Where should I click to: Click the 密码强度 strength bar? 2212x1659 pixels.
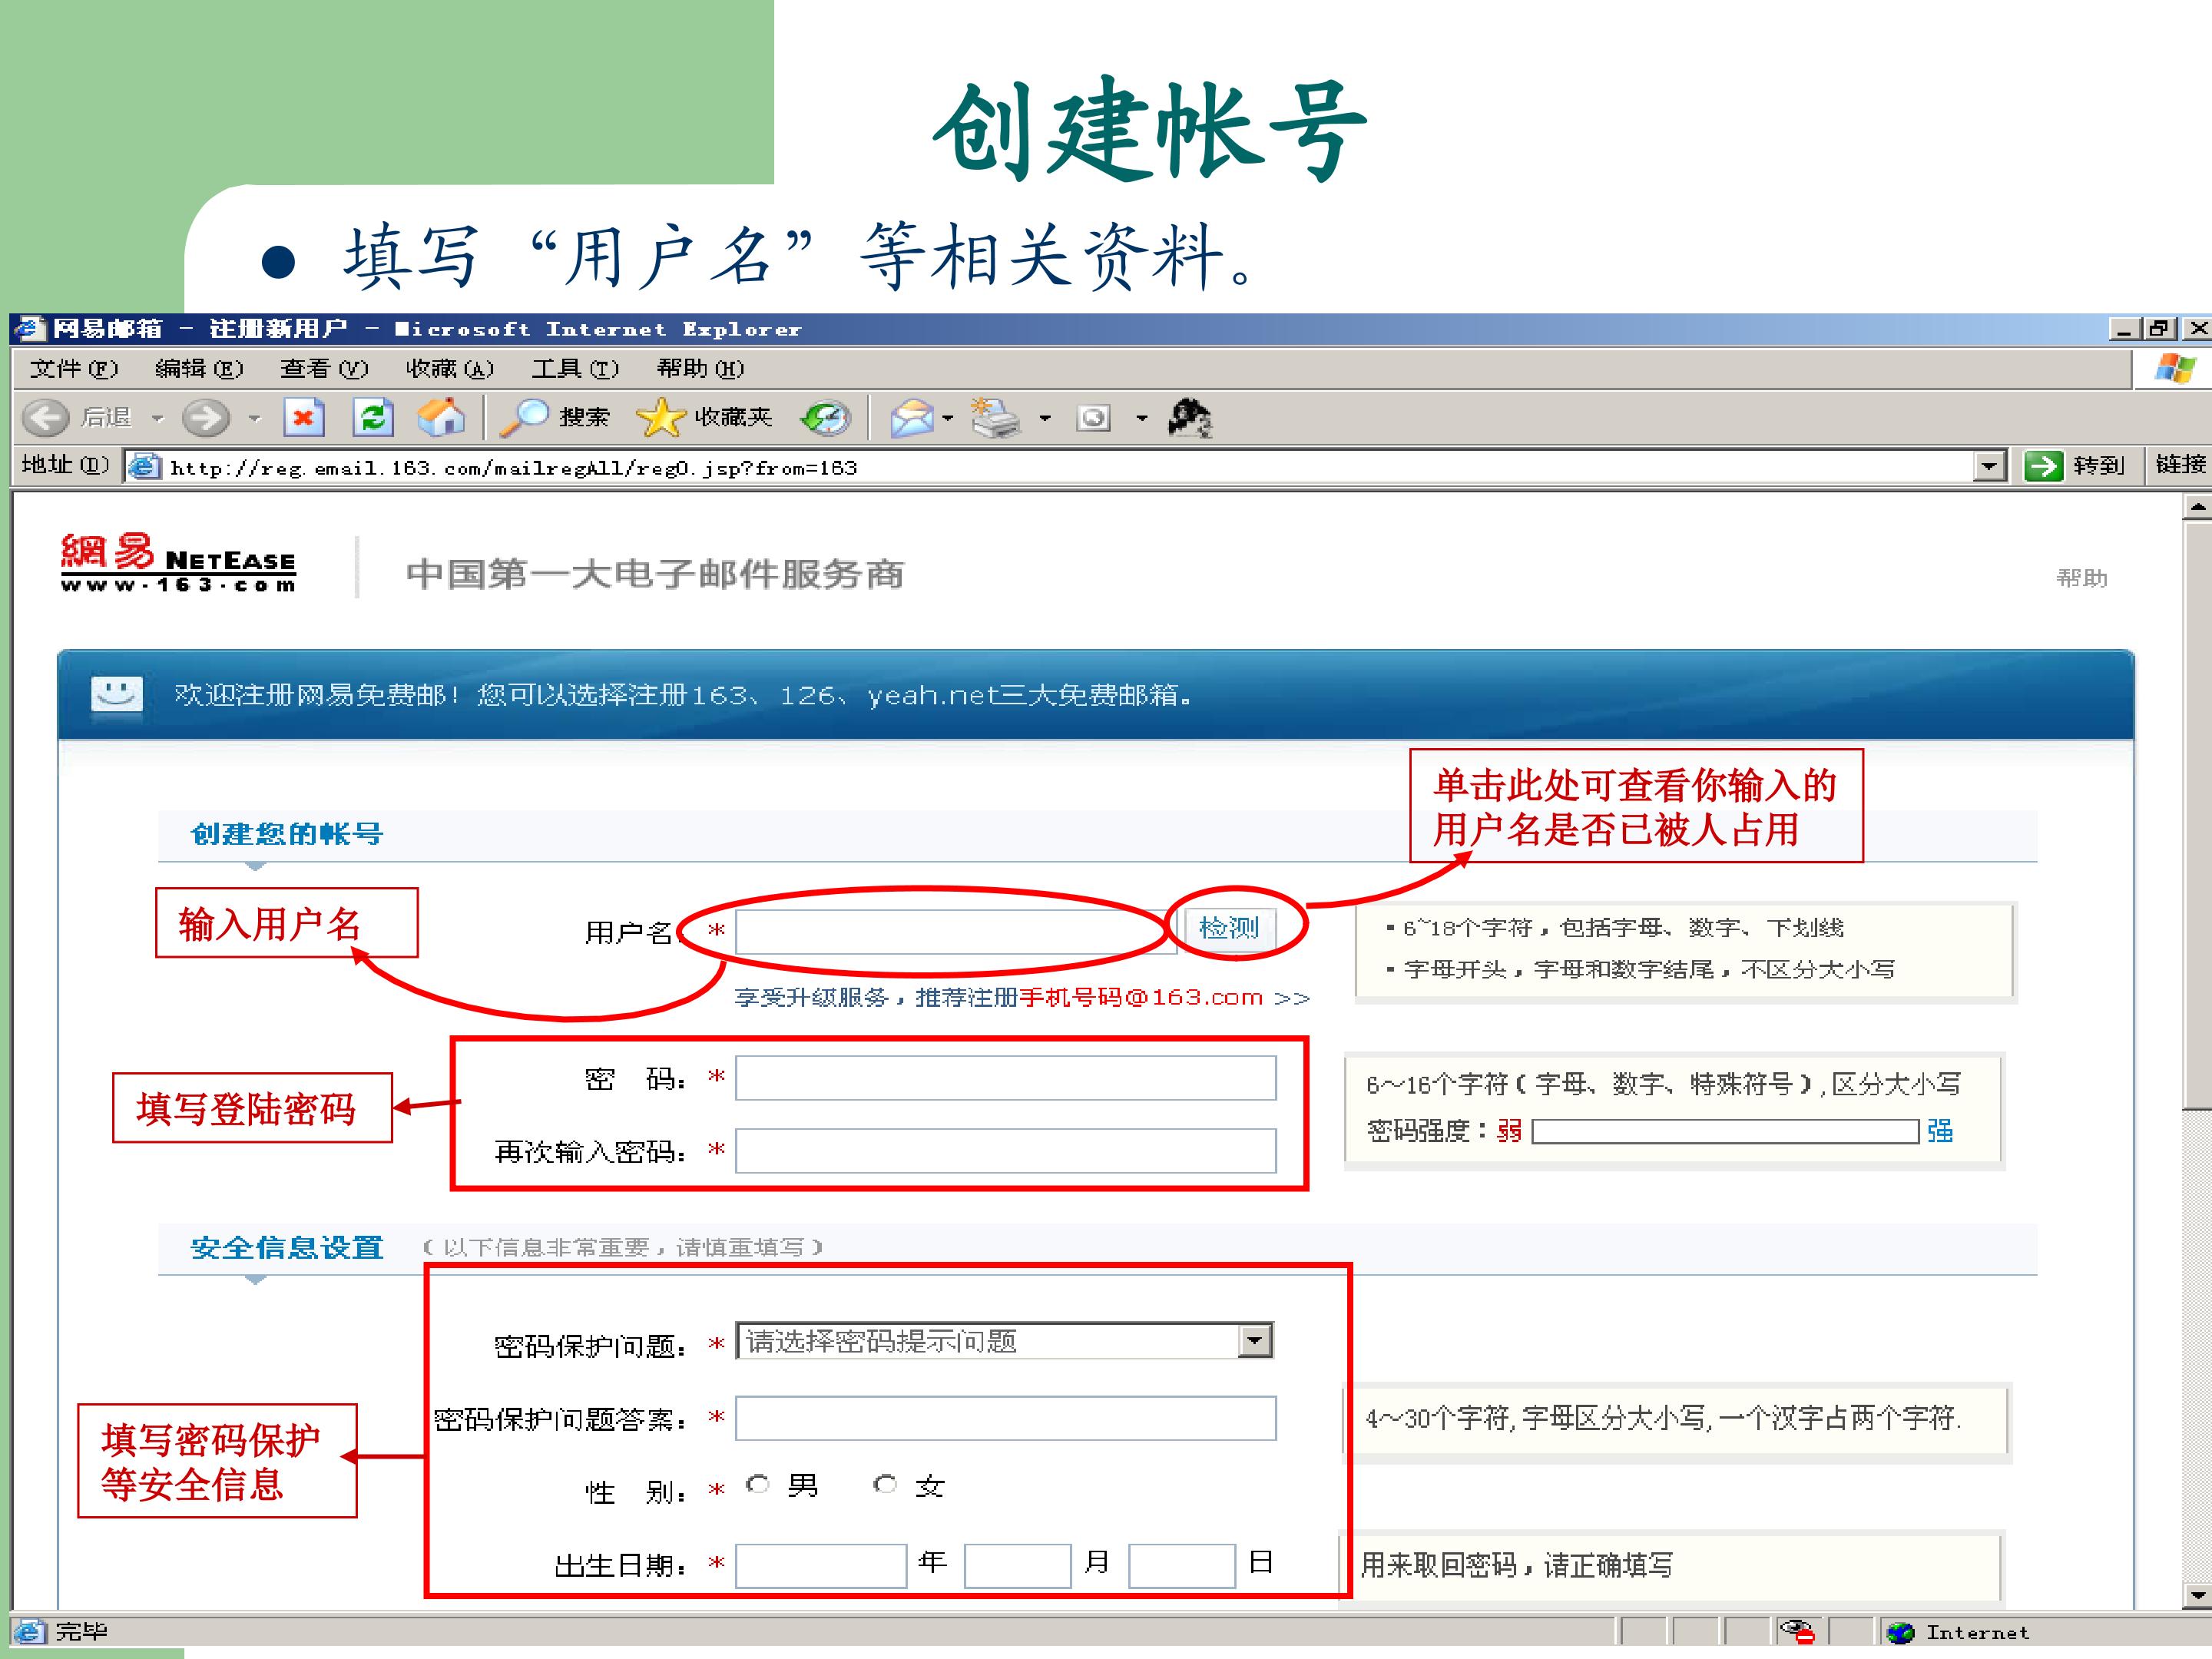pyautogui.click(x=1726, y=1131)
